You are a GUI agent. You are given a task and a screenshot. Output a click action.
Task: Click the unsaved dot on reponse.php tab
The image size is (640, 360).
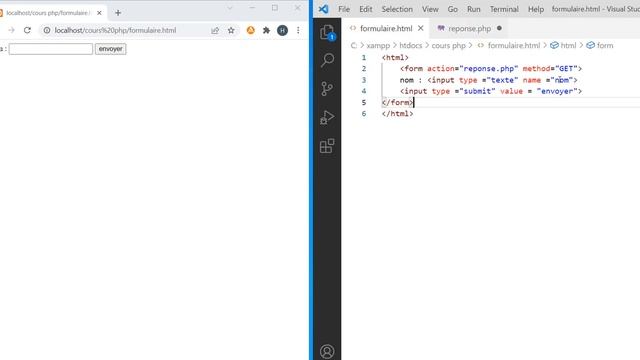pos(499,28)
